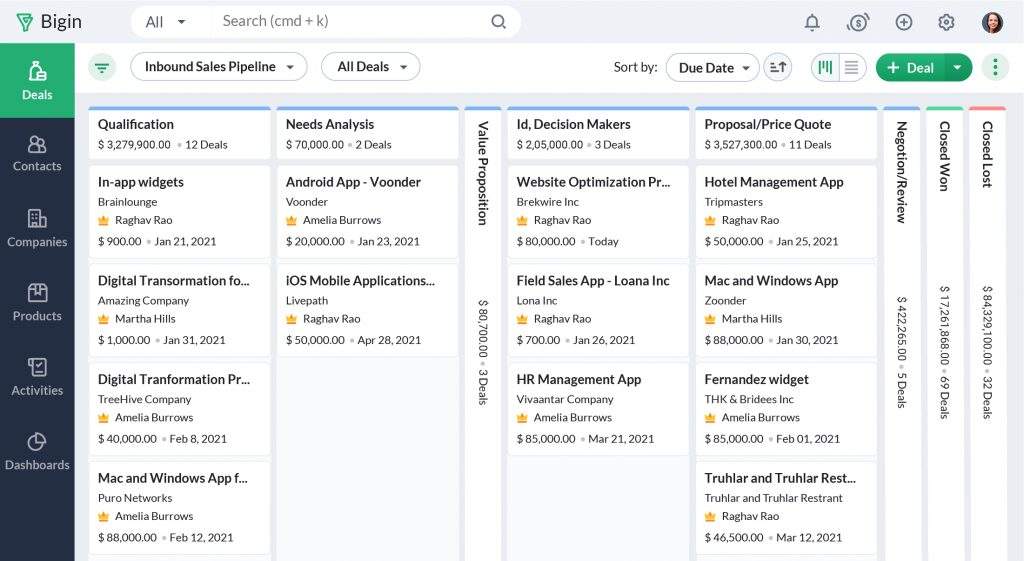Click the $ 88,000.00 amount on Zoonder card
1024x561 pixels.
pyautogui.click(x=734, y=340)
